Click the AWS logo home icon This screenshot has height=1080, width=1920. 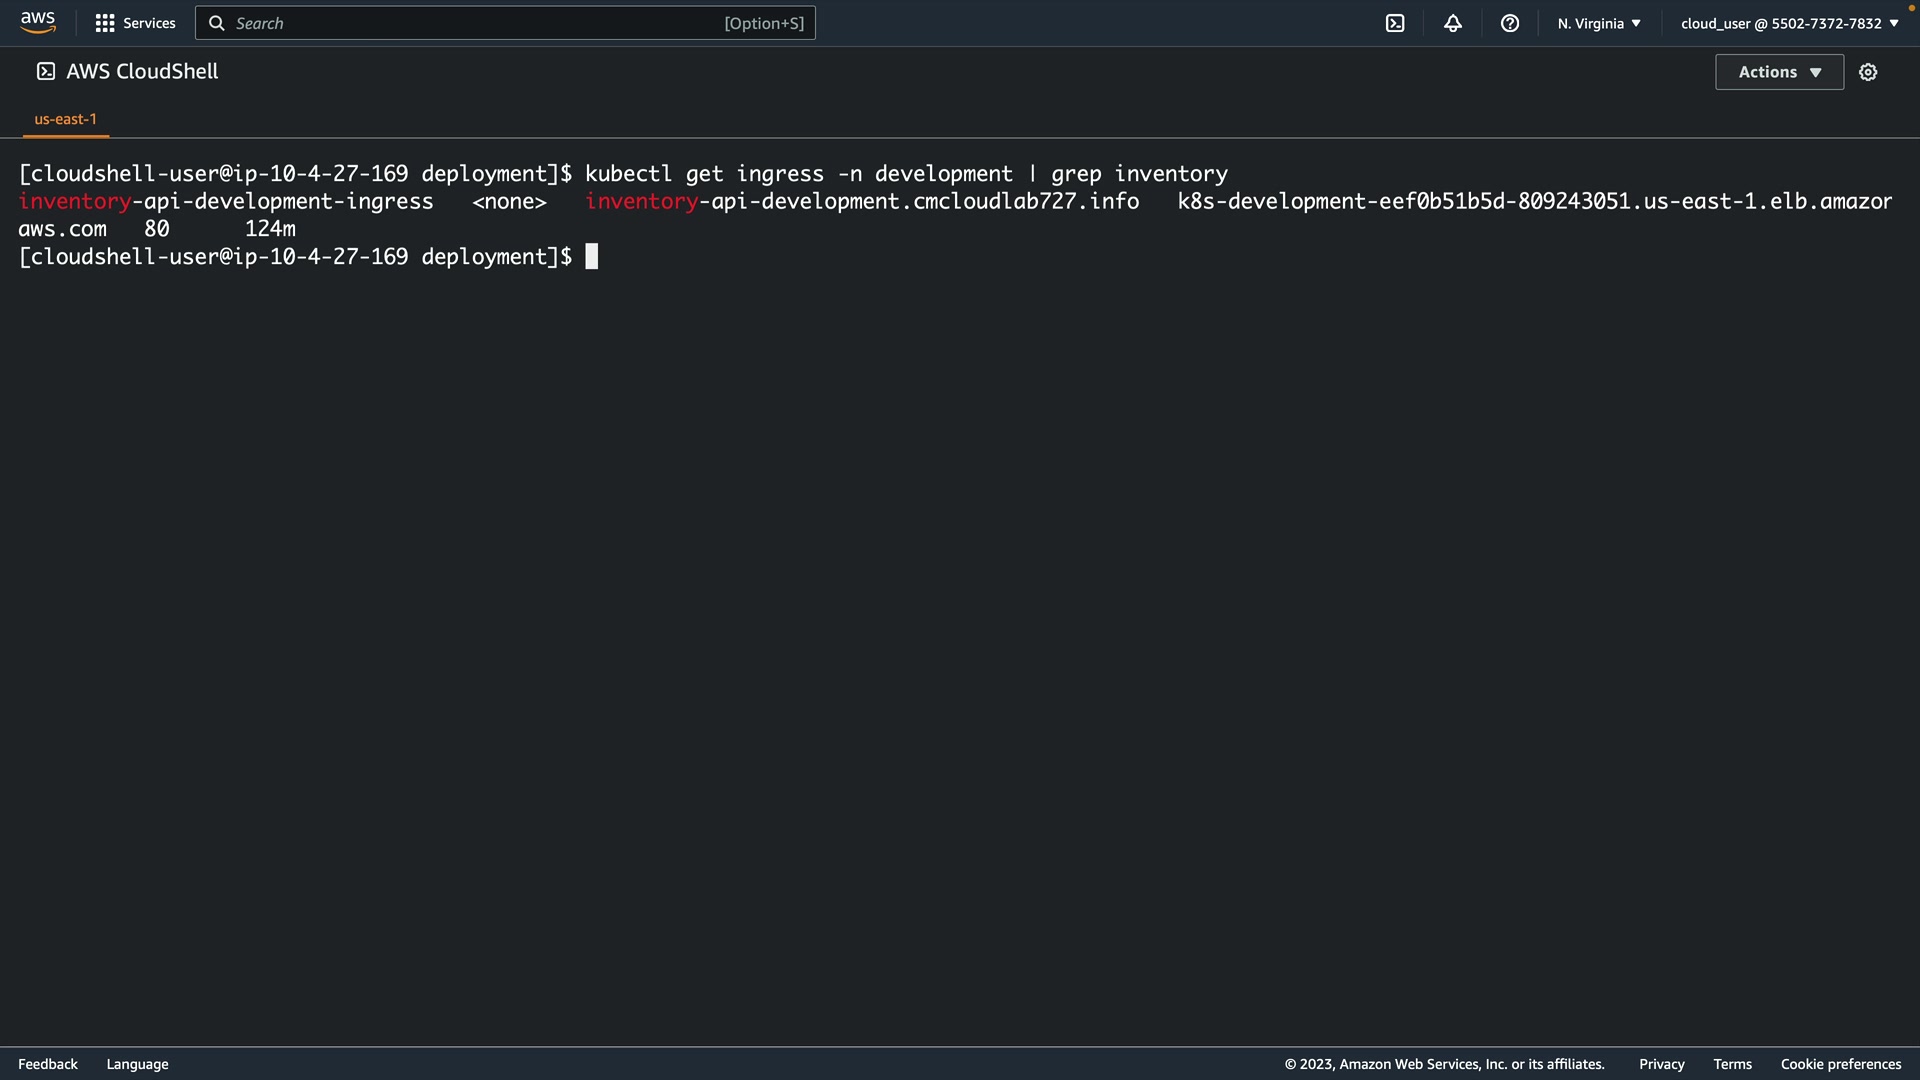click(38, 22)
